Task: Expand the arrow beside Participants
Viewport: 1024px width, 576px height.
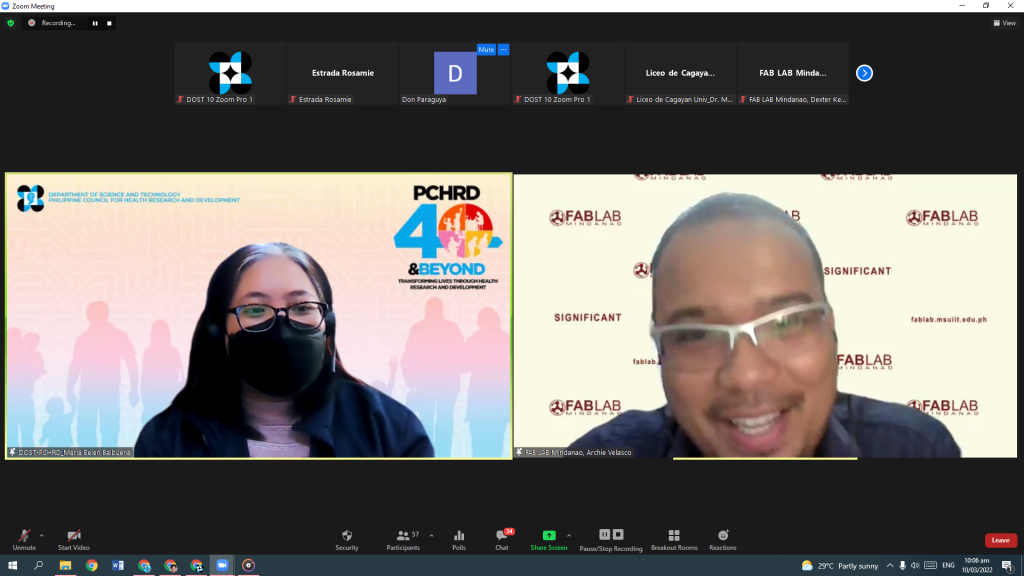Action: [432, 536]
